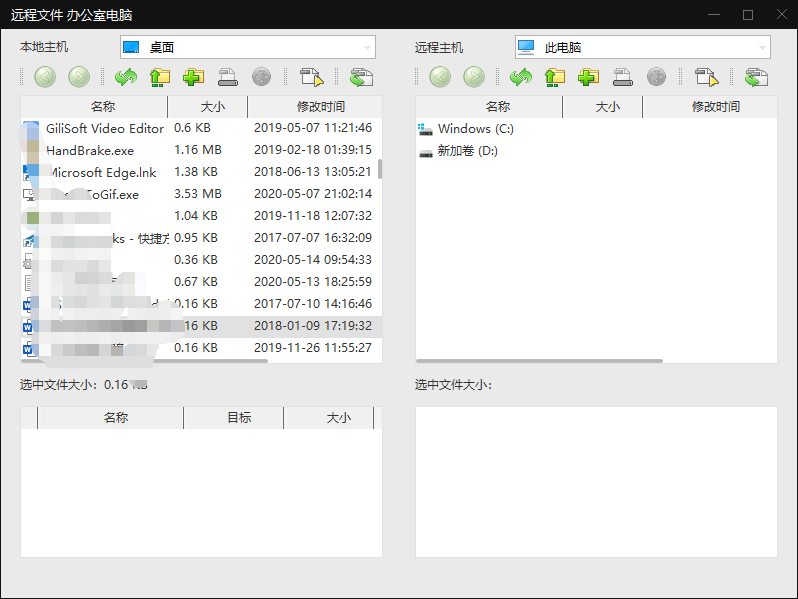The image size is (798, 599).
Task: Click local list vertical scrollbar thumb
Action: click(380, 169)
